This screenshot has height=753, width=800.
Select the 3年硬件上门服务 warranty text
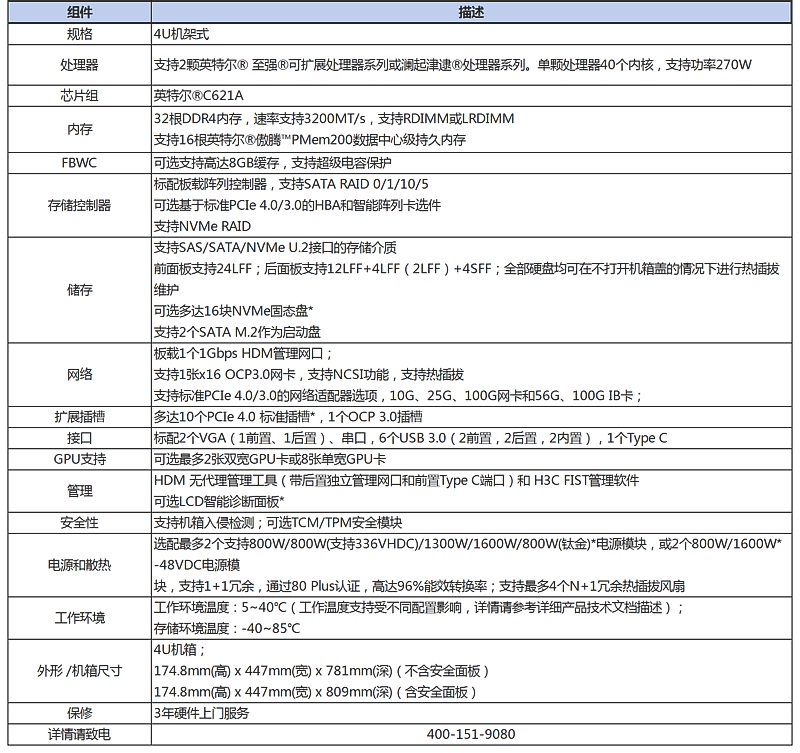(202, 713)
